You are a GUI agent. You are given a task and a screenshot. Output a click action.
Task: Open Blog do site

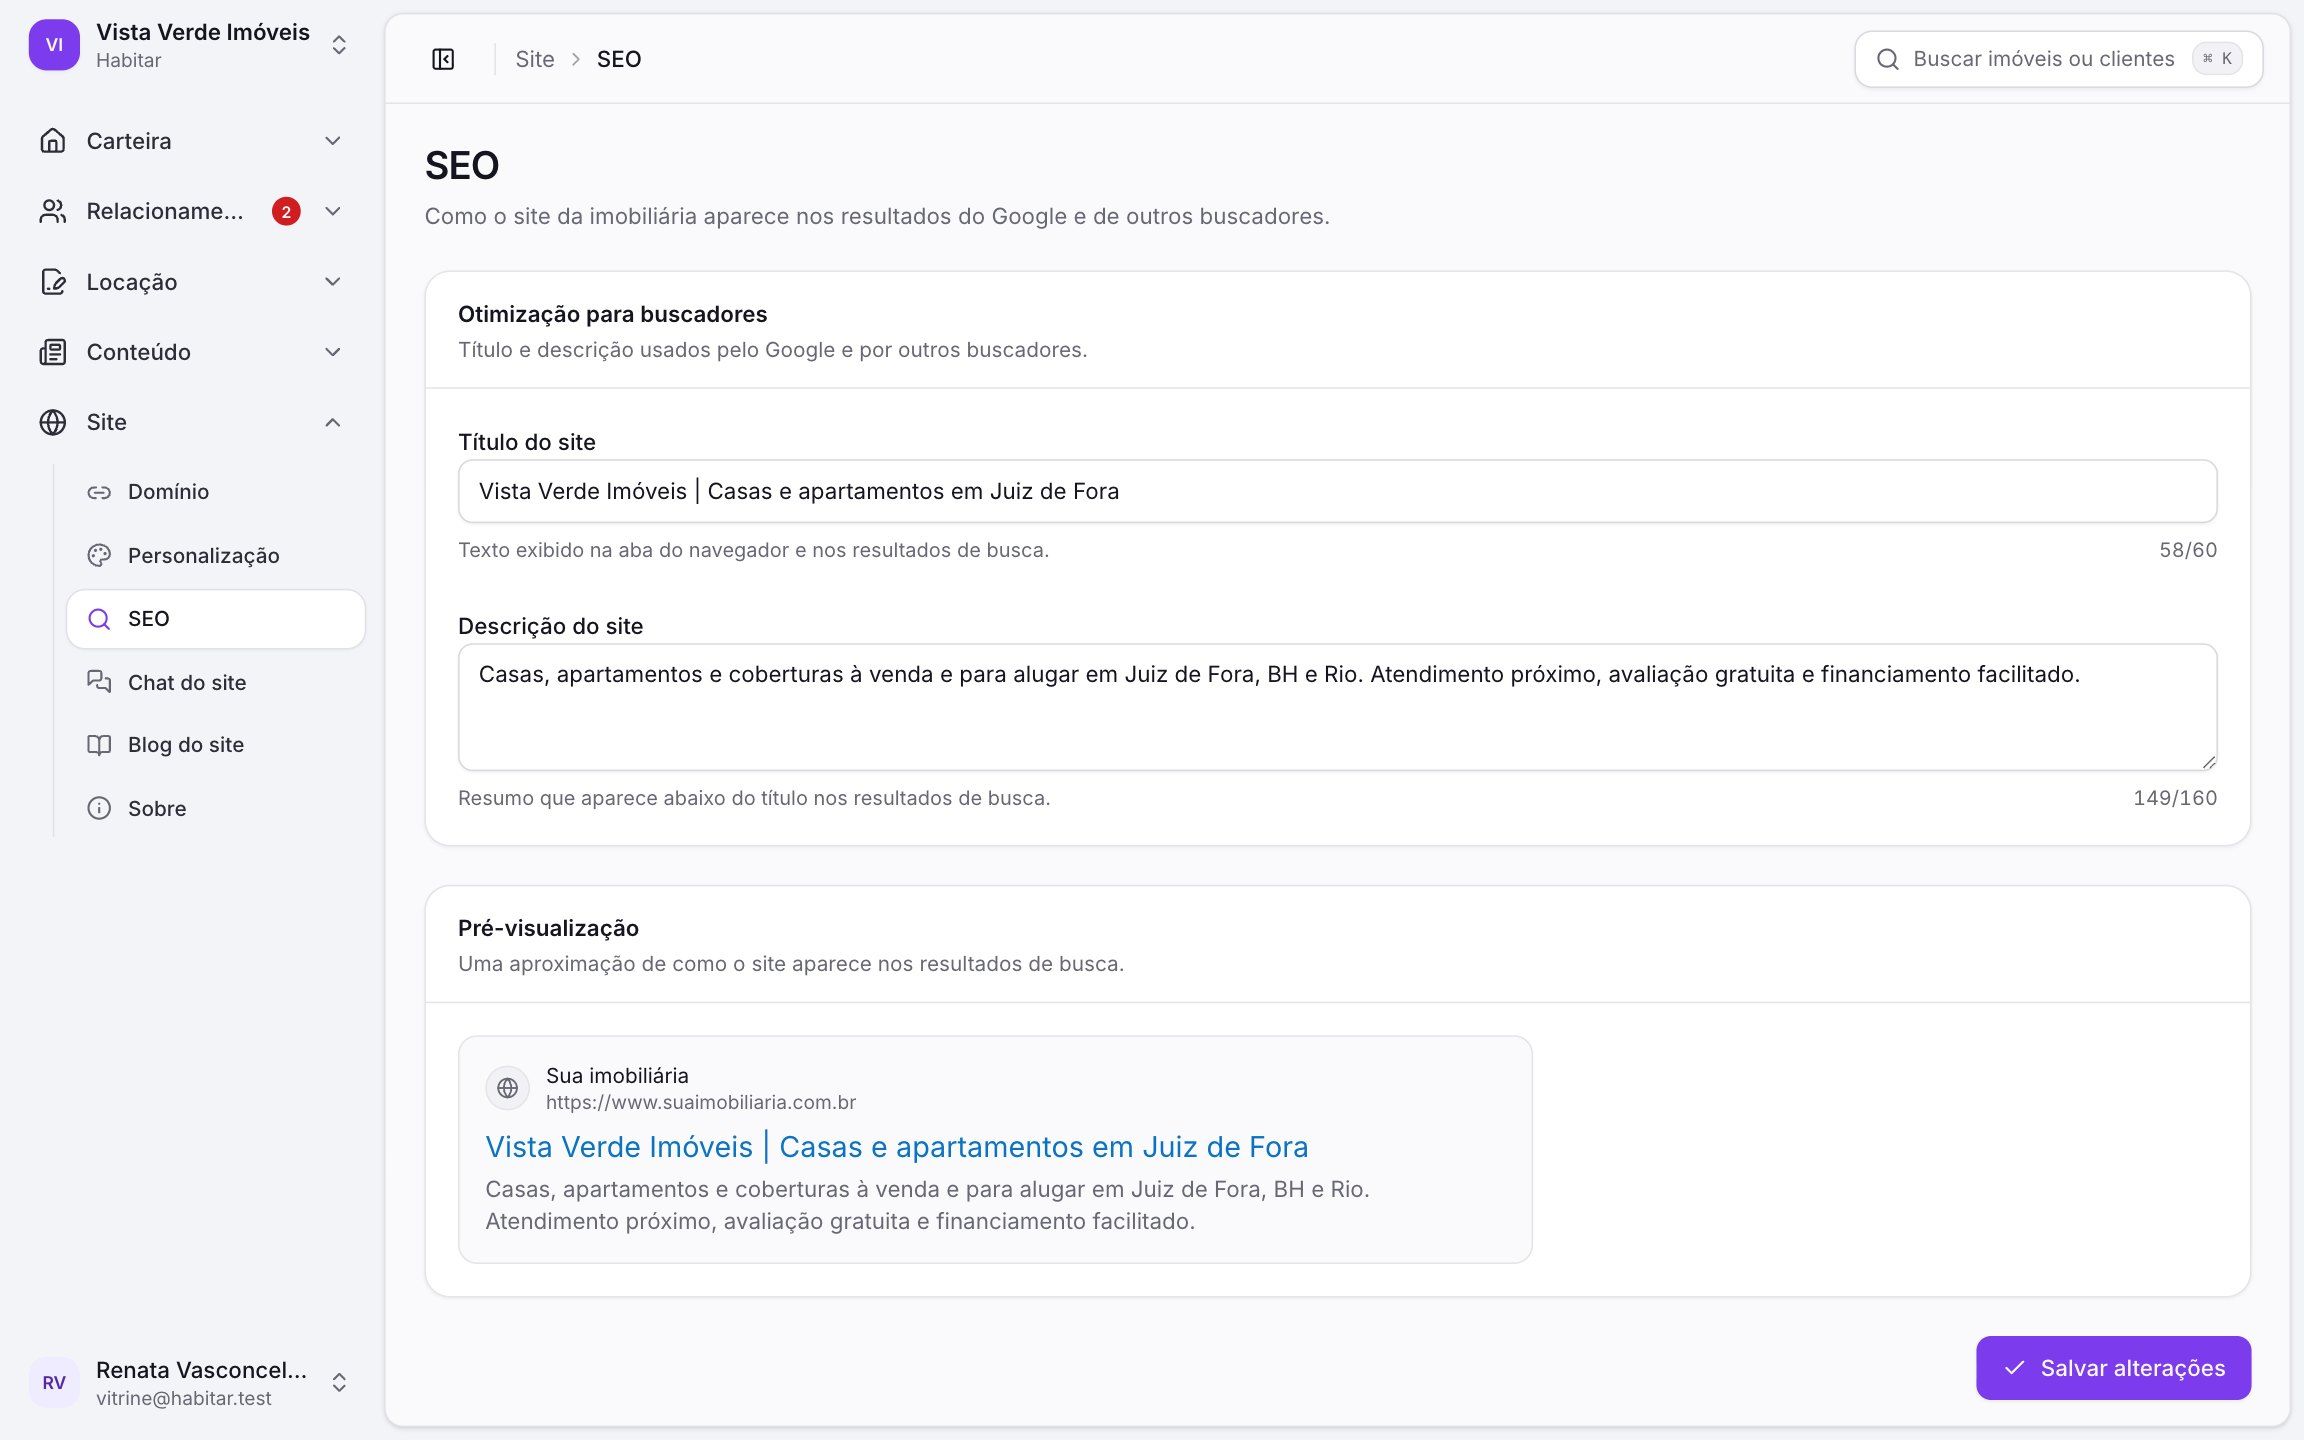216,745
